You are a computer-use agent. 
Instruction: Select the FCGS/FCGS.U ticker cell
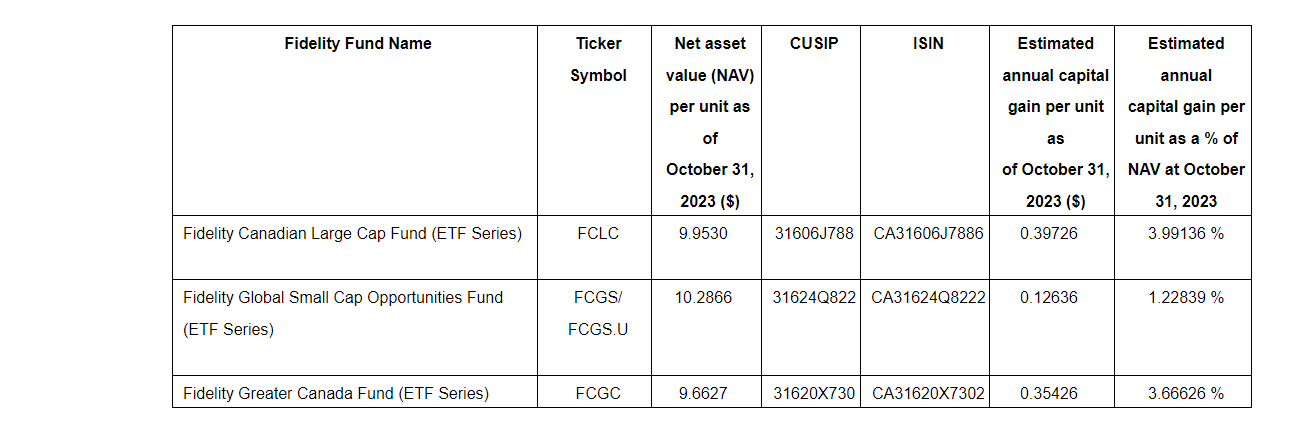tap(598, 313)
